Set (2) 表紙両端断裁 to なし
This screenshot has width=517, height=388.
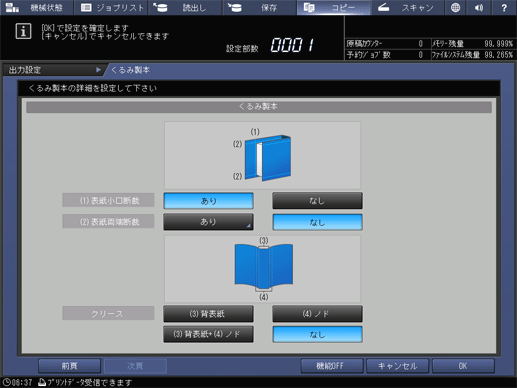[317, 222]
